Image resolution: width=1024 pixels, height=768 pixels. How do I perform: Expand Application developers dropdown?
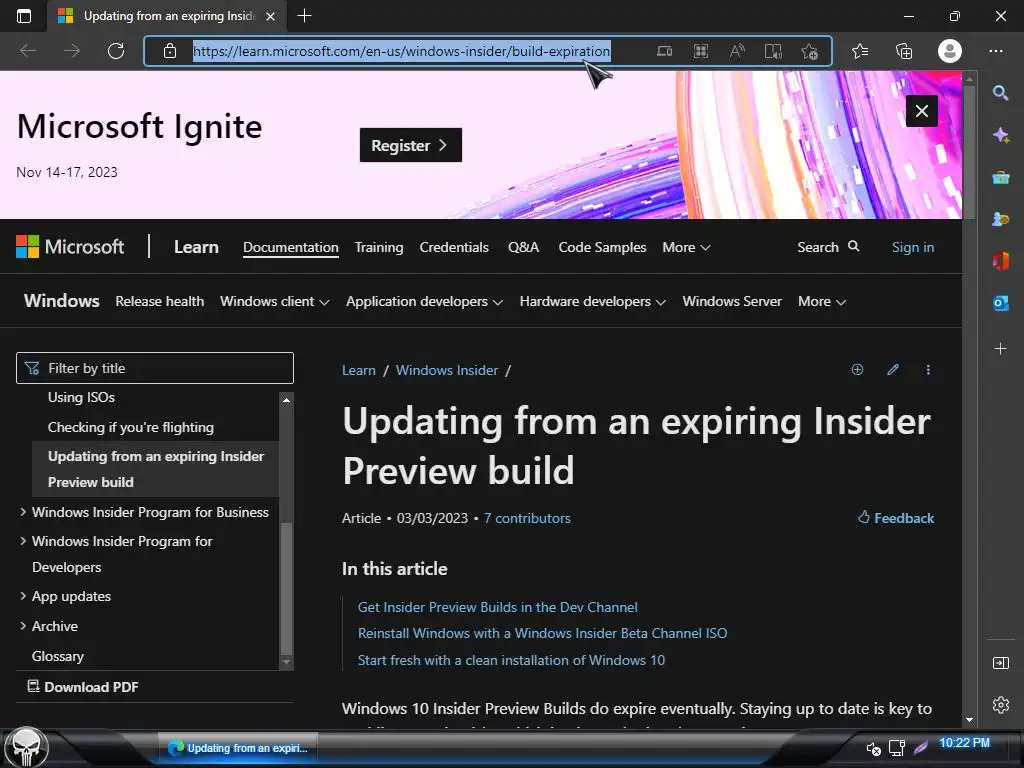pyautogui.click(x=424, y=301)
